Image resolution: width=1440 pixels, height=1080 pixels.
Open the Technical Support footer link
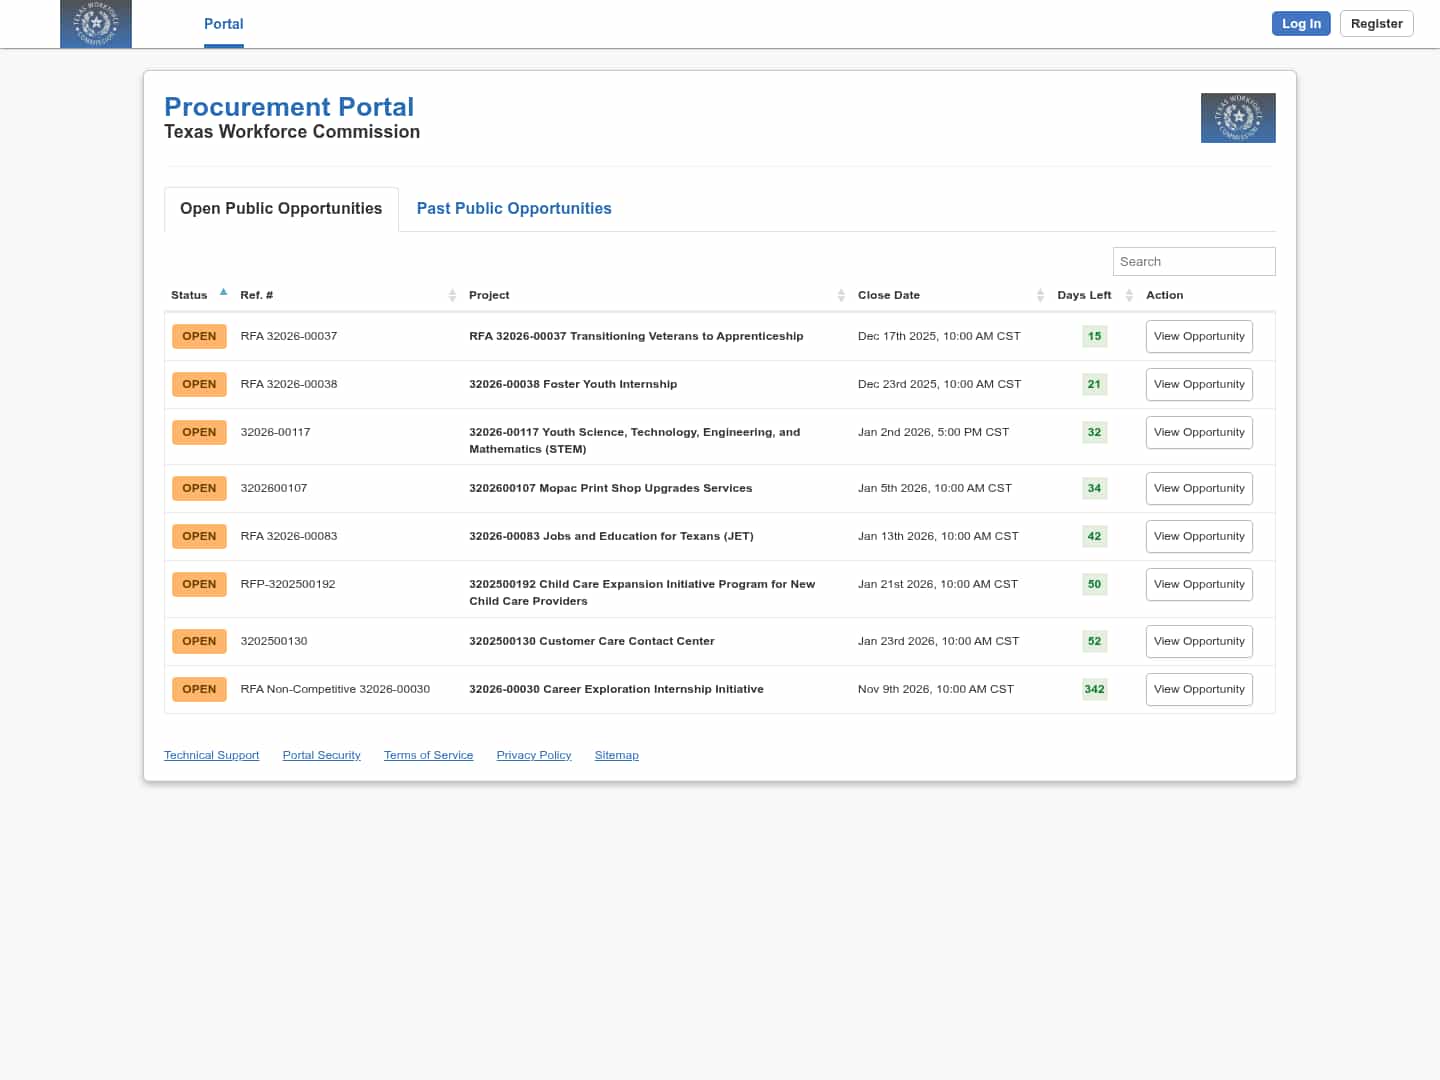(211, 755)
